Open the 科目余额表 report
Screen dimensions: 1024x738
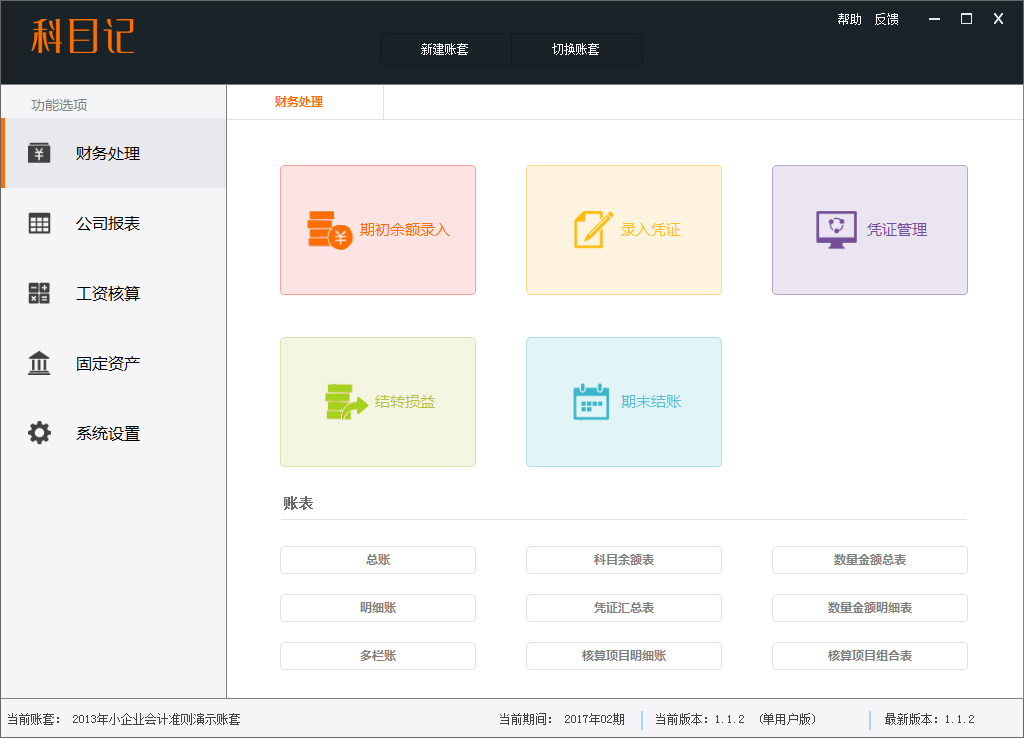tap(623, 560)
